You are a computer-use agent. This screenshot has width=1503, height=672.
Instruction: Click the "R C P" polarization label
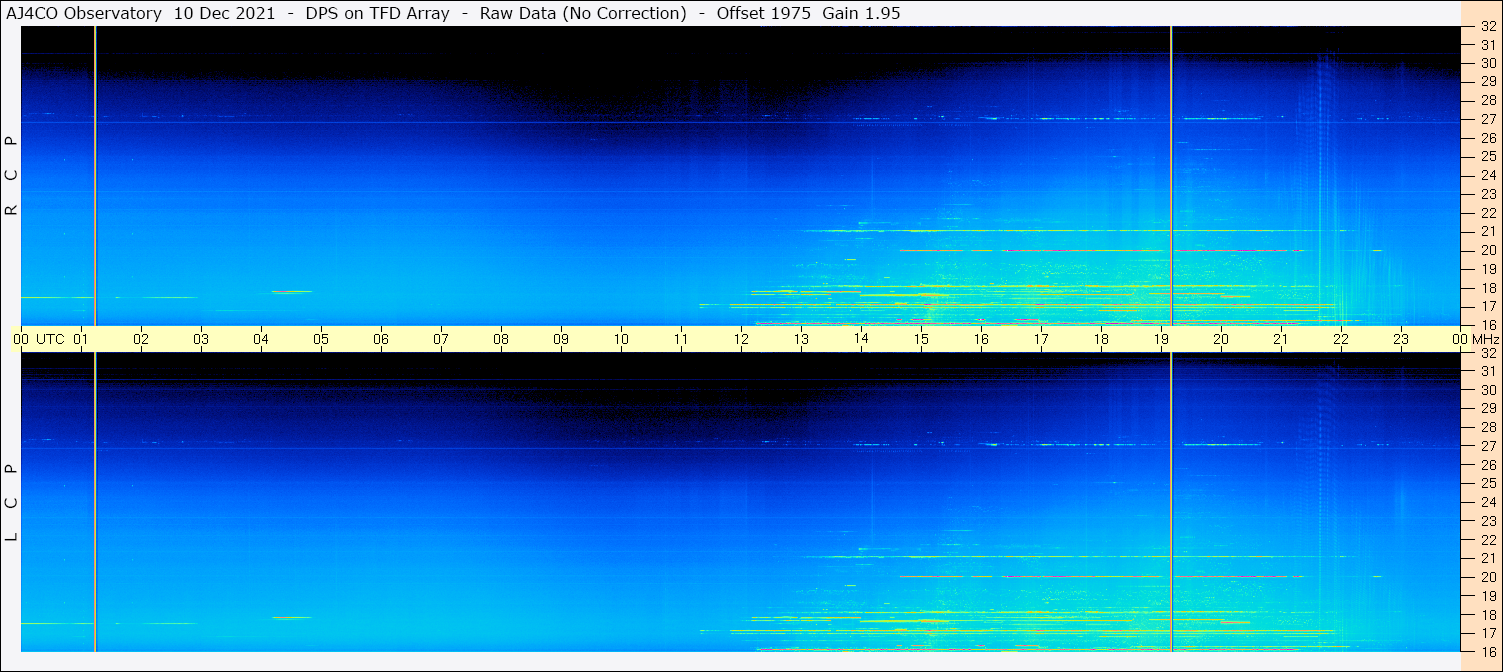pos(12,176)
